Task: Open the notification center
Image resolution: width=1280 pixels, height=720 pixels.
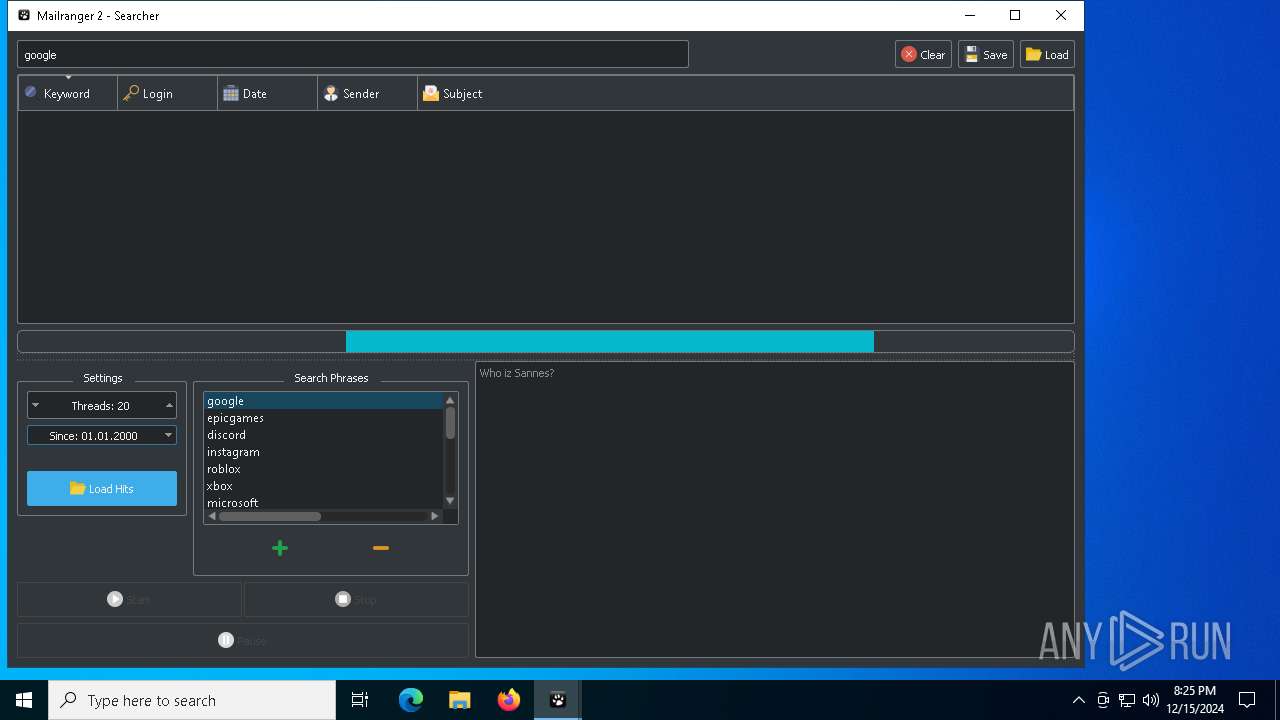Action: click(1247, 700)
